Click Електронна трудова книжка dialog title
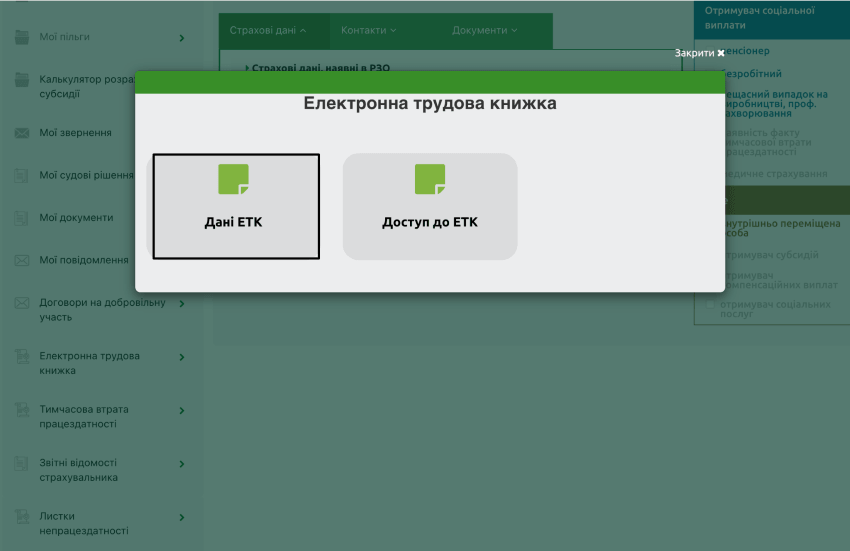Image resolution: width=850 pixels, height=551 pixels. click(x=430, y=103)
